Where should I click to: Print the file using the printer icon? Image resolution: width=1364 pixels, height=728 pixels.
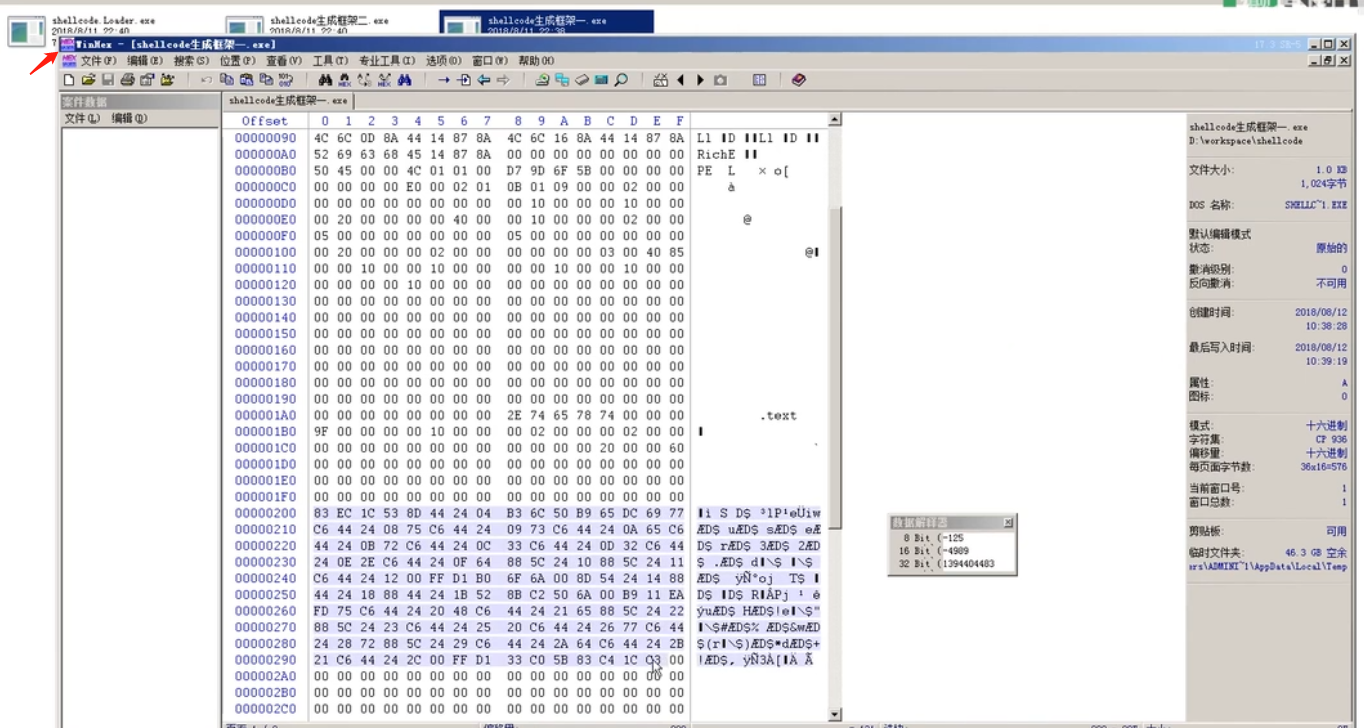click(x=127, y=80)
